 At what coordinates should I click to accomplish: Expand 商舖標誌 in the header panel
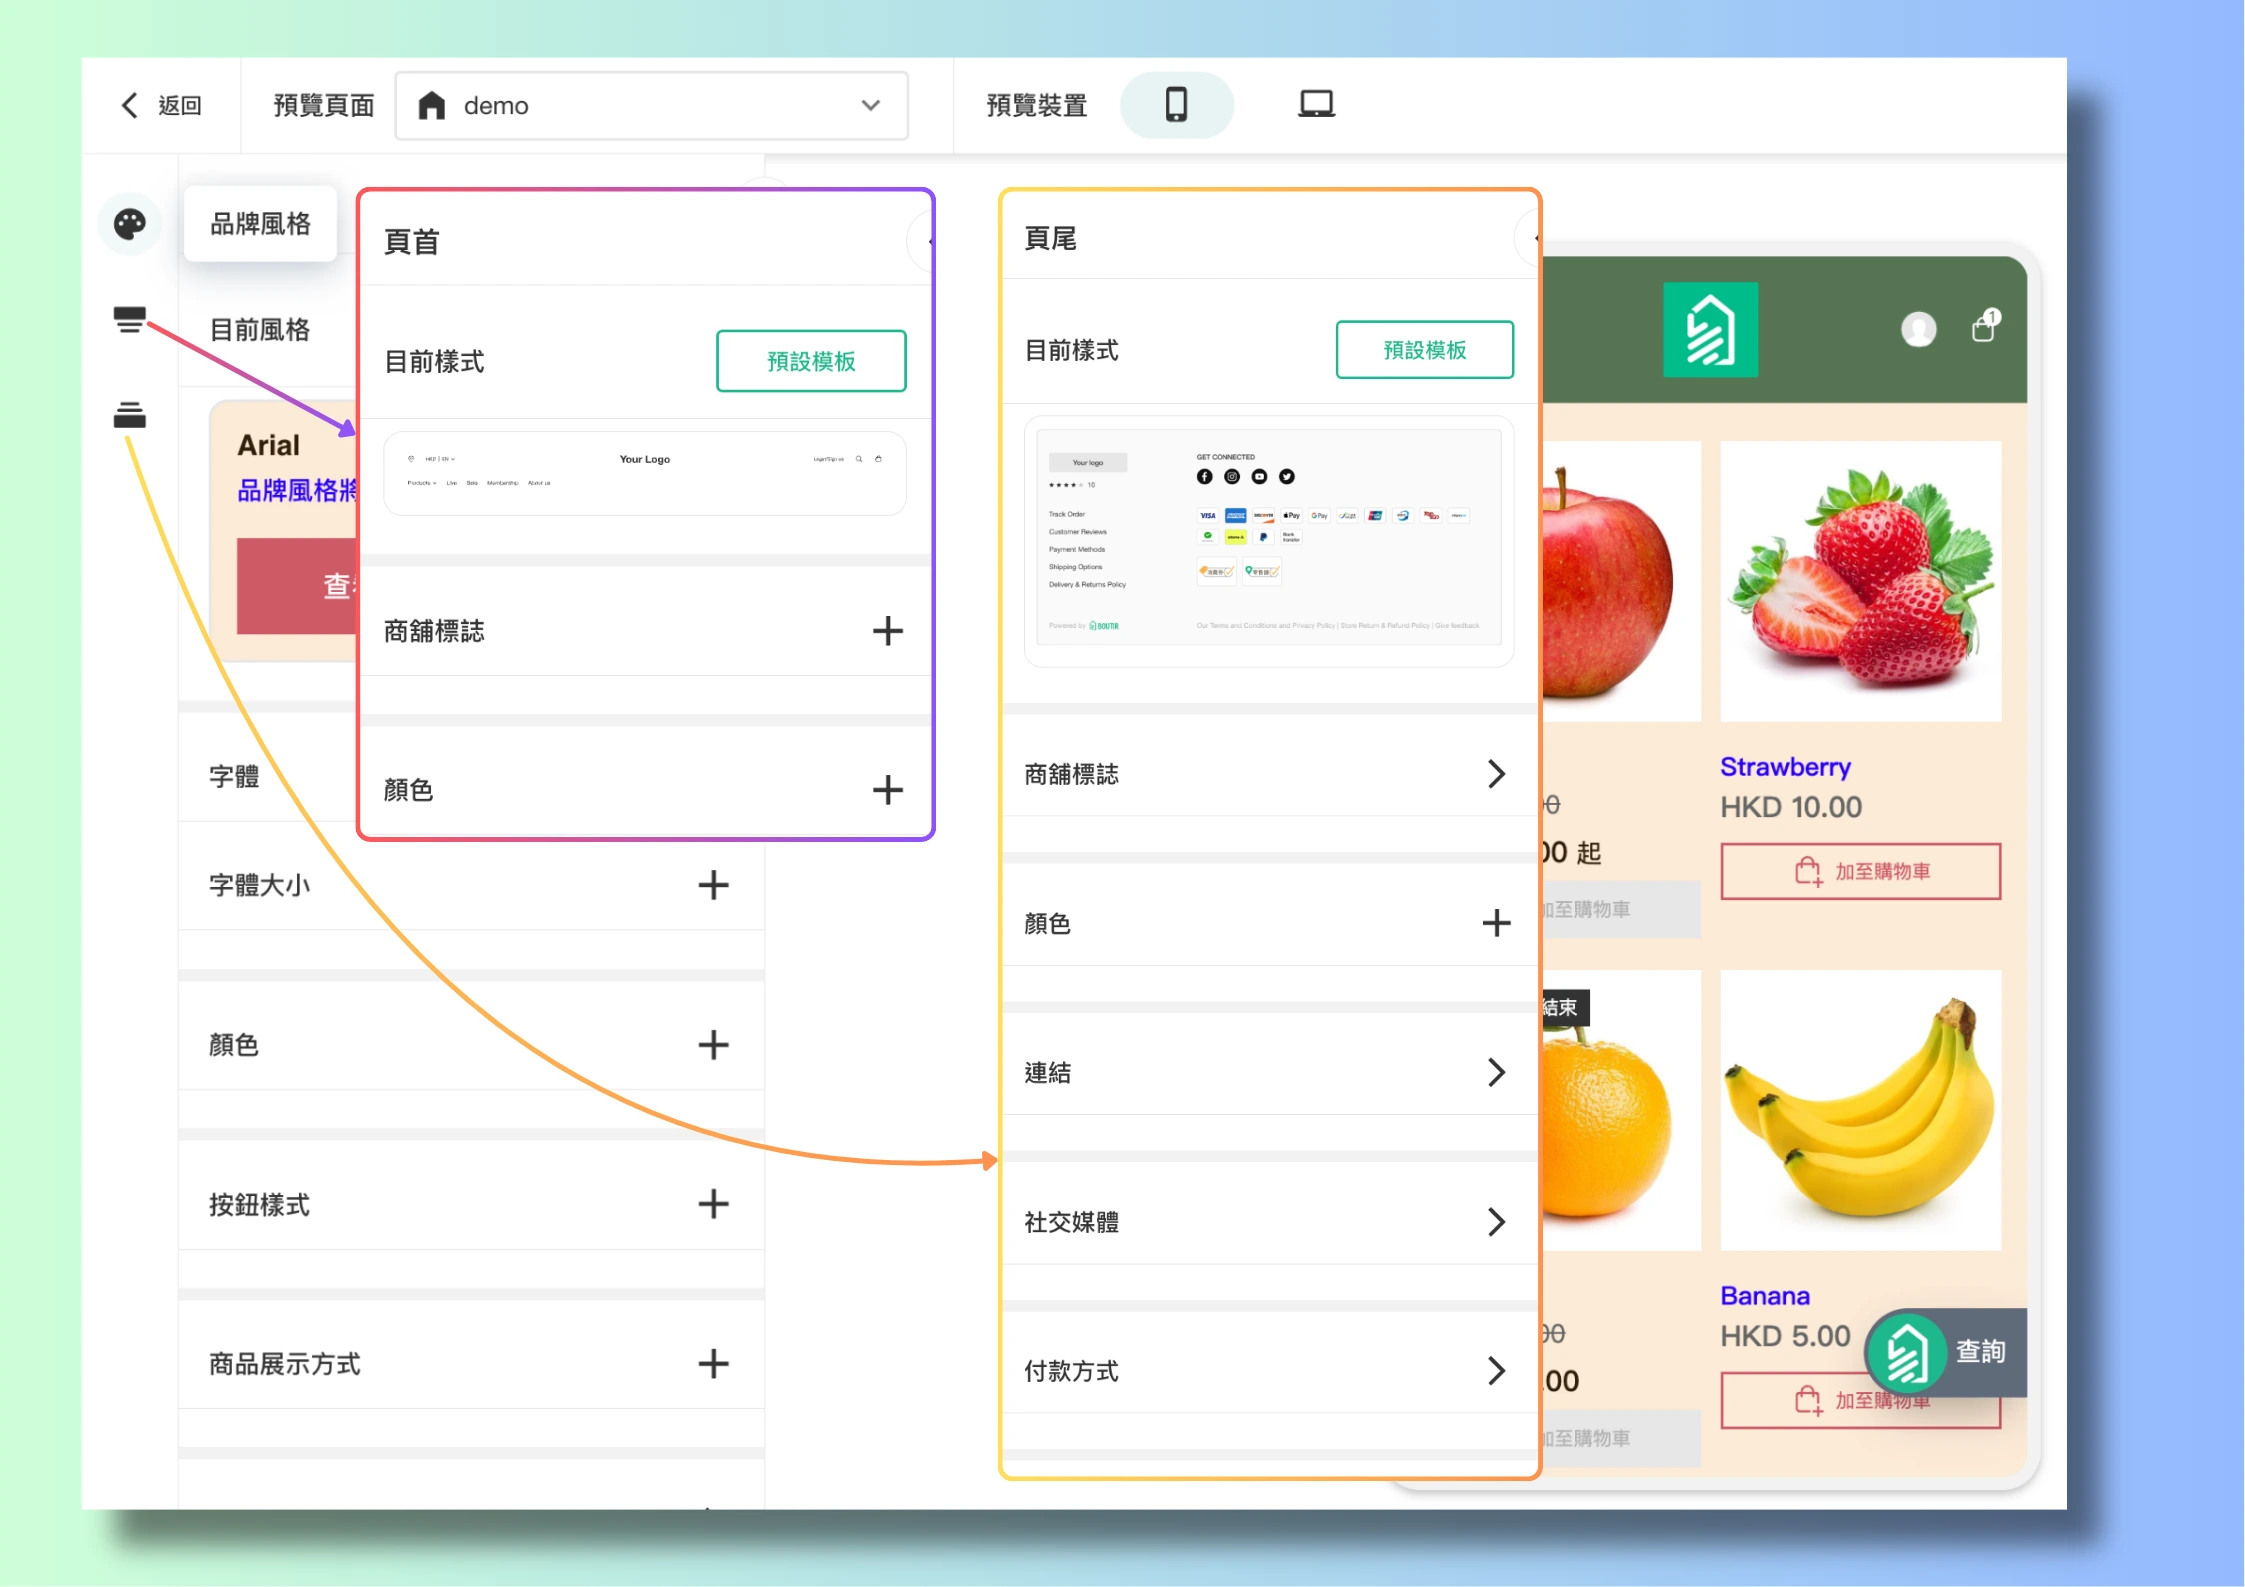click(887, 631)
